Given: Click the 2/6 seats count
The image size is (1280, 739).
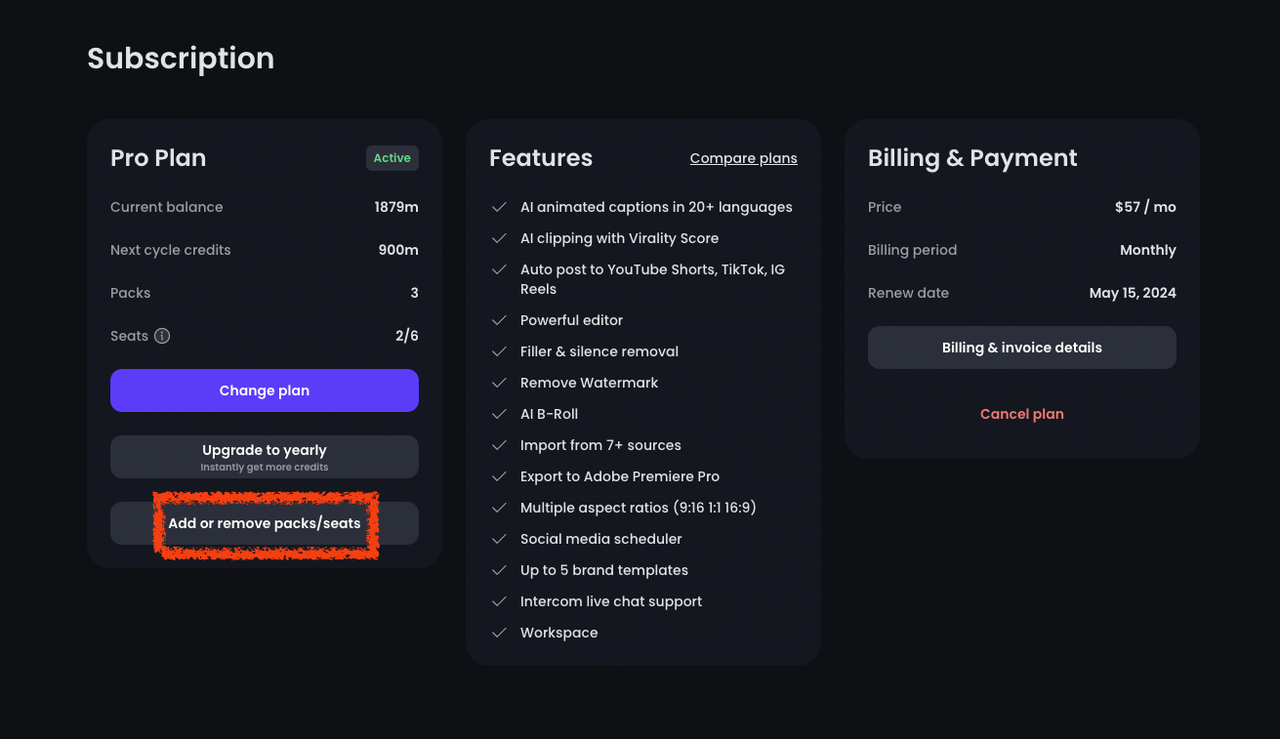Looking at the screenshot, I should coord(406,336).
